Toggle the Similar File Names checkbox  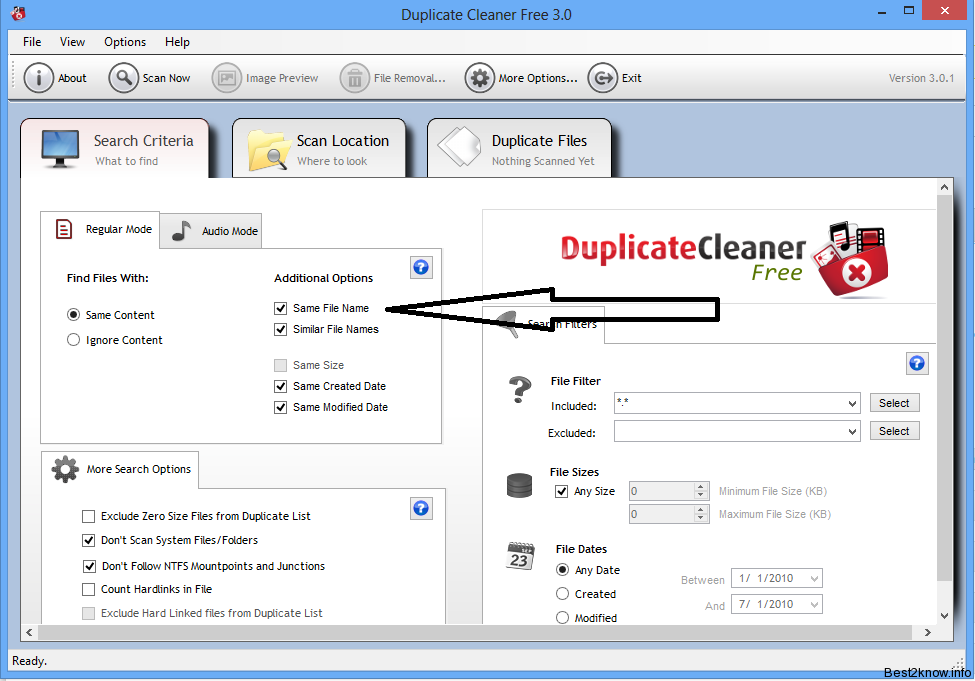[280, 329]
